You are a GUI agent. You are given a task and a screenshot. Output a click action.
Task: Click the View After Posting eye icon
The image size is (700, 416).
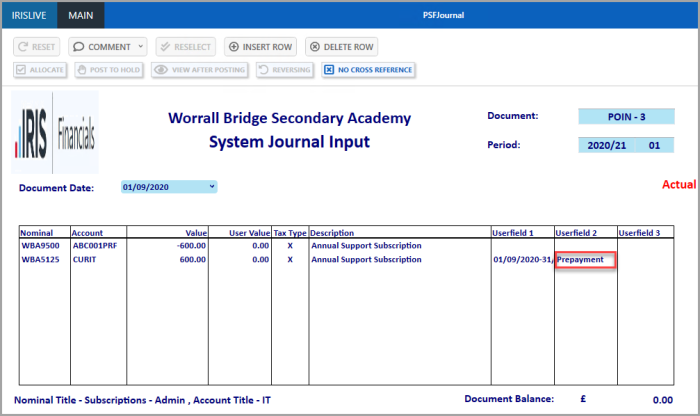160,70
